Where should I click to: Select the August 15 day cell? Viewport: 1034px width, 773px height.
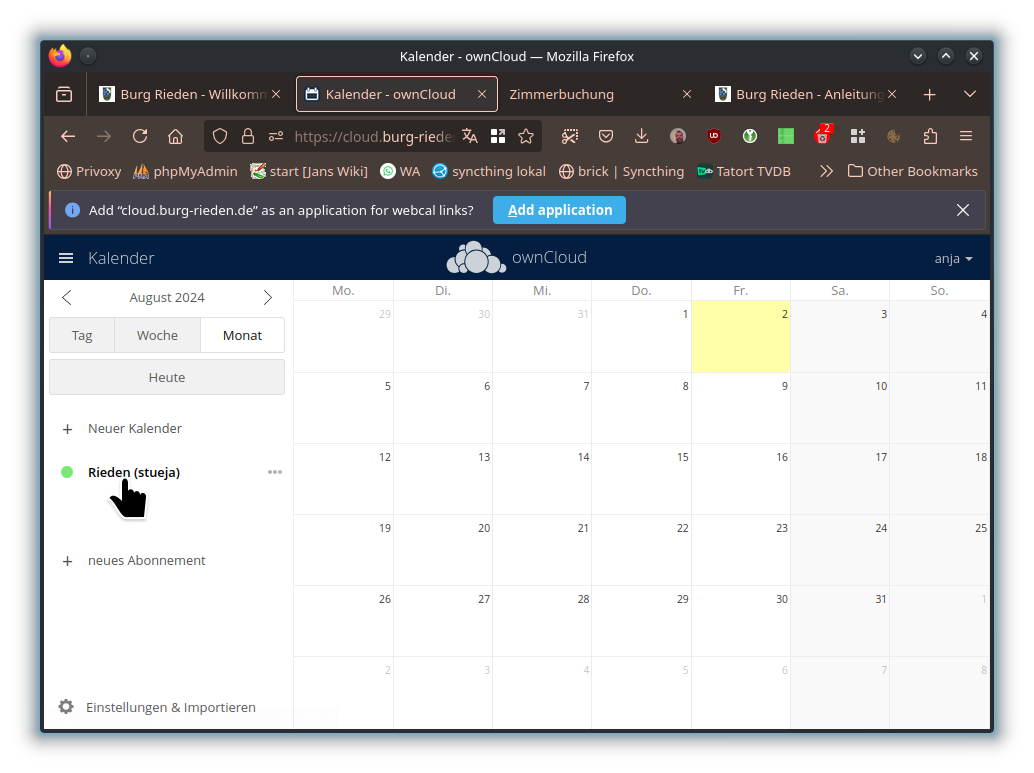[x=641, y=479]
